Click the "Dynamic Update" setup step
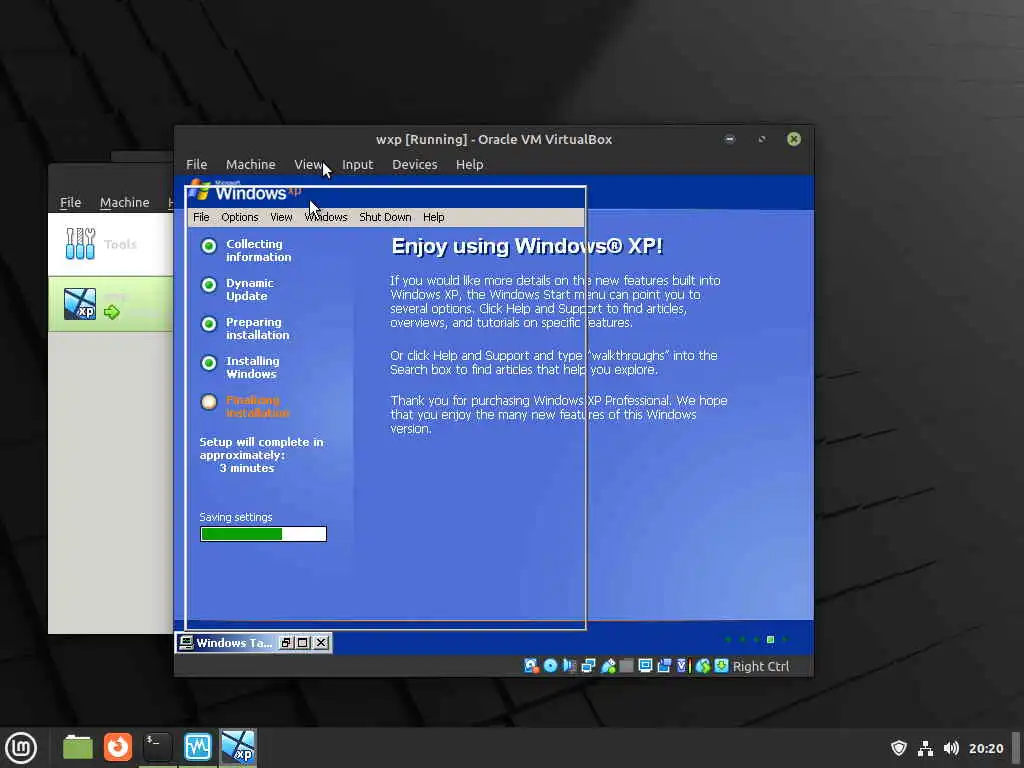Viewport: 1024px width, 768px height. [x=249, y=289]
